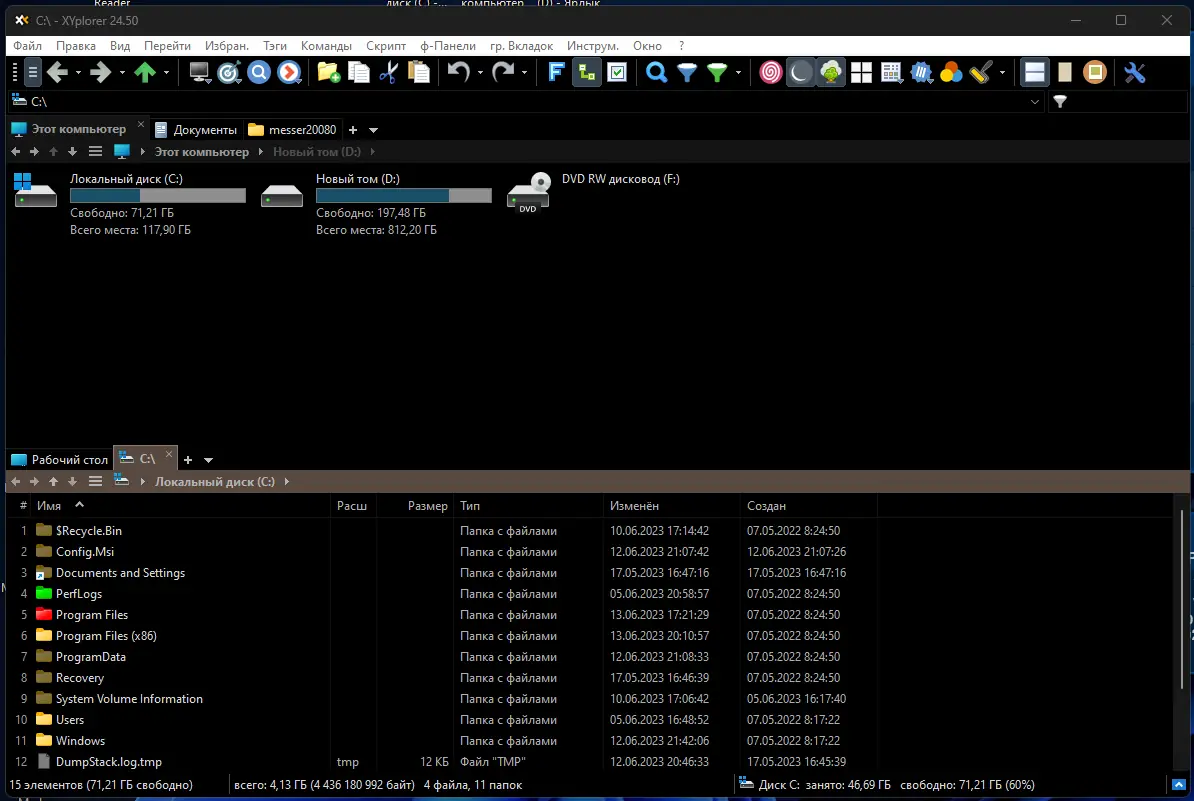Screen dimensions: 1194x801
Task: Open dropdown arrow next to Back button
Action: (78, 73)
